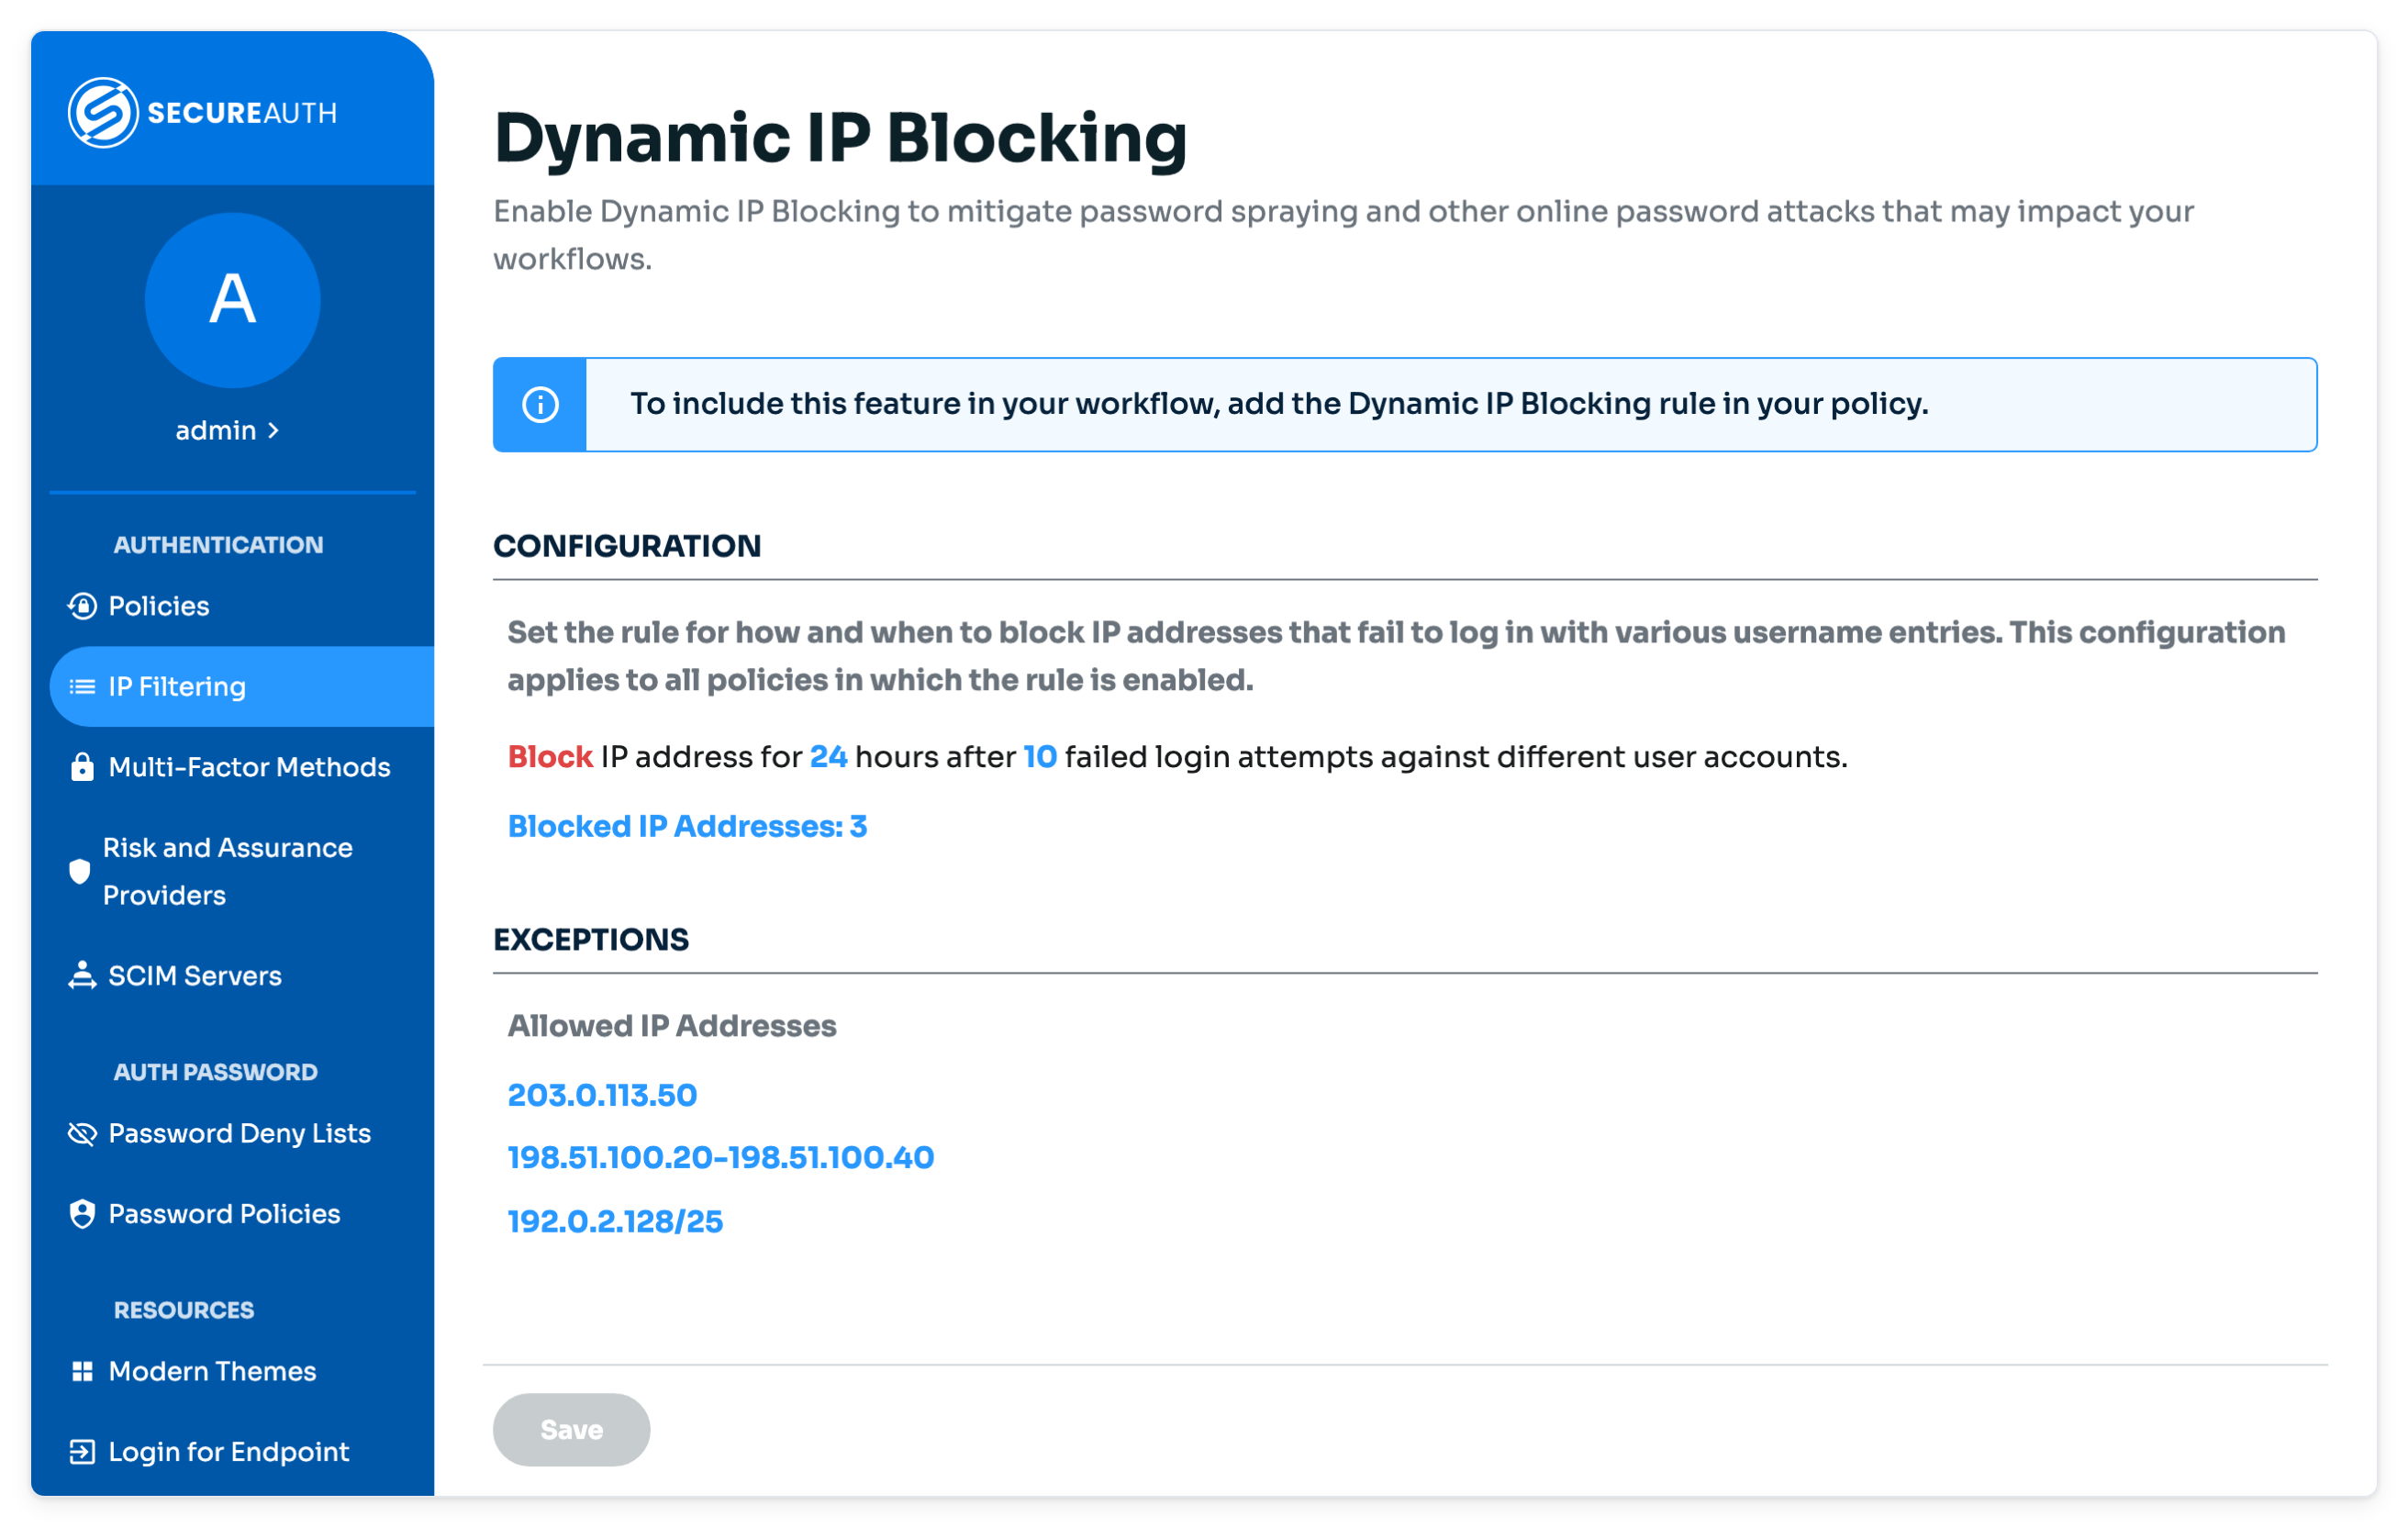Click the Dynamic IP Blocking page title
This screenshot has width=2408, height=1527.
[840, 137]
